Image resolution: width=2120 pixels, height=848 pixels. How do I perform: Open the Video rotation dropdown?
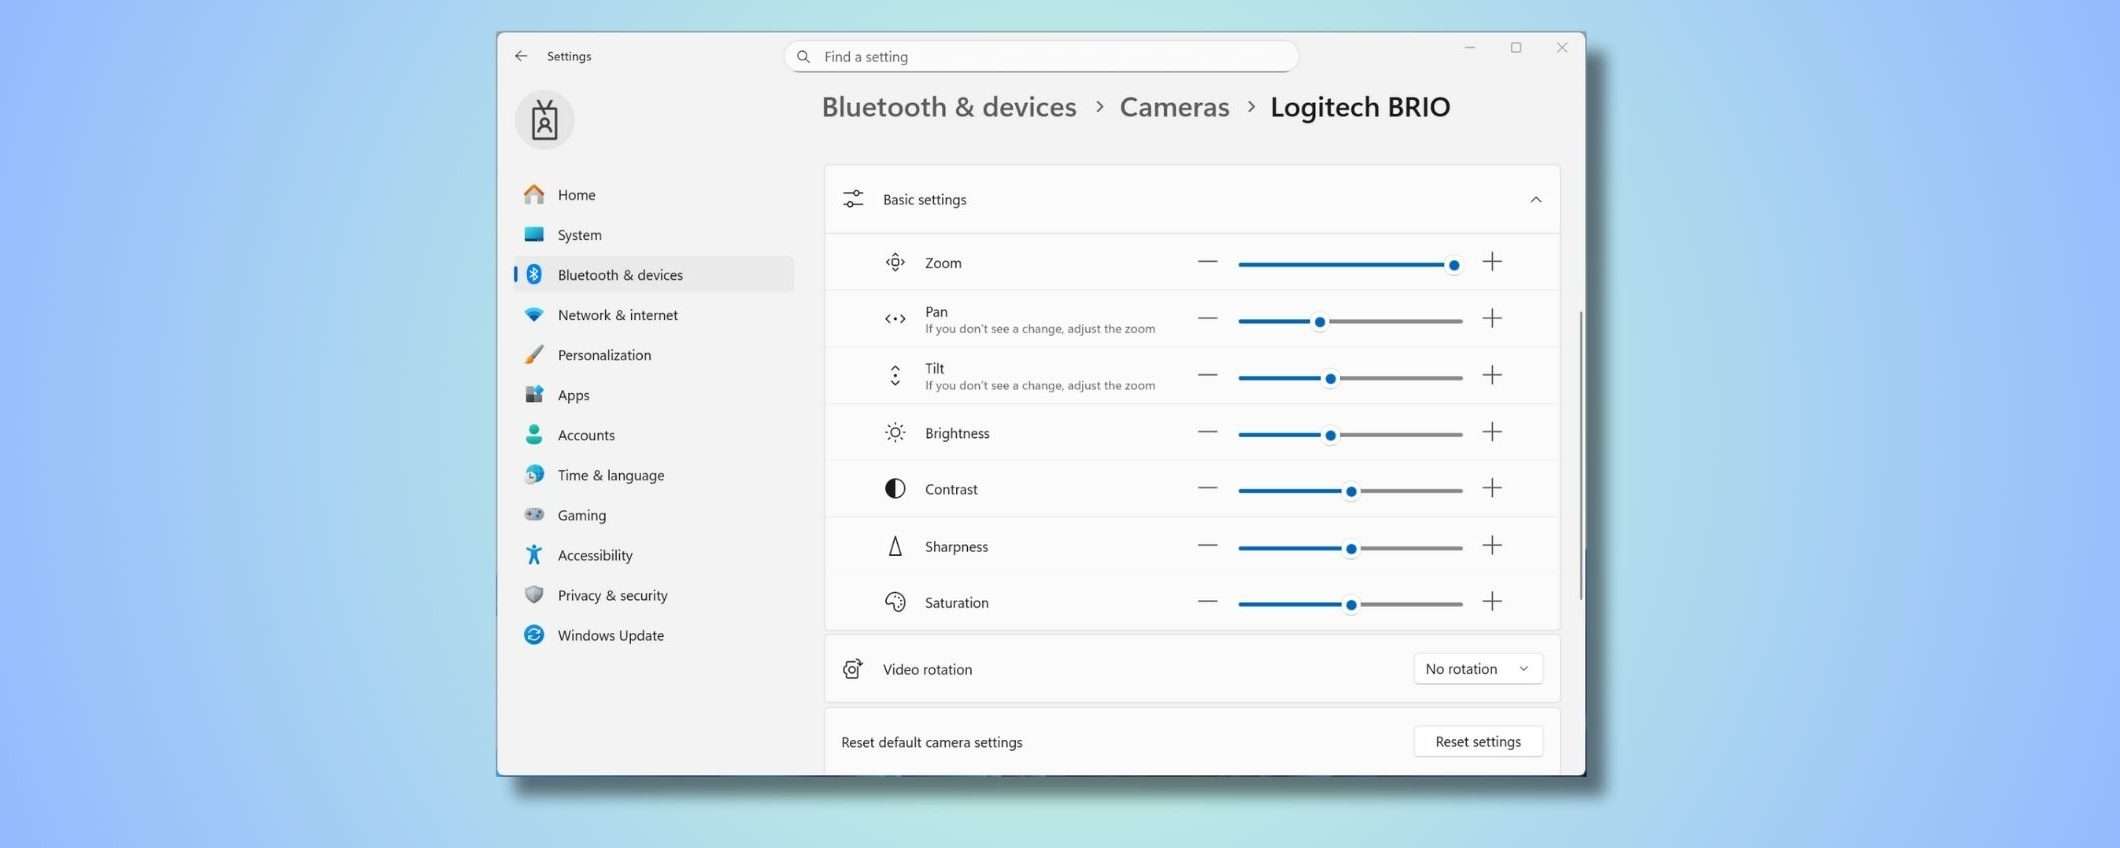click(1477, 669)
